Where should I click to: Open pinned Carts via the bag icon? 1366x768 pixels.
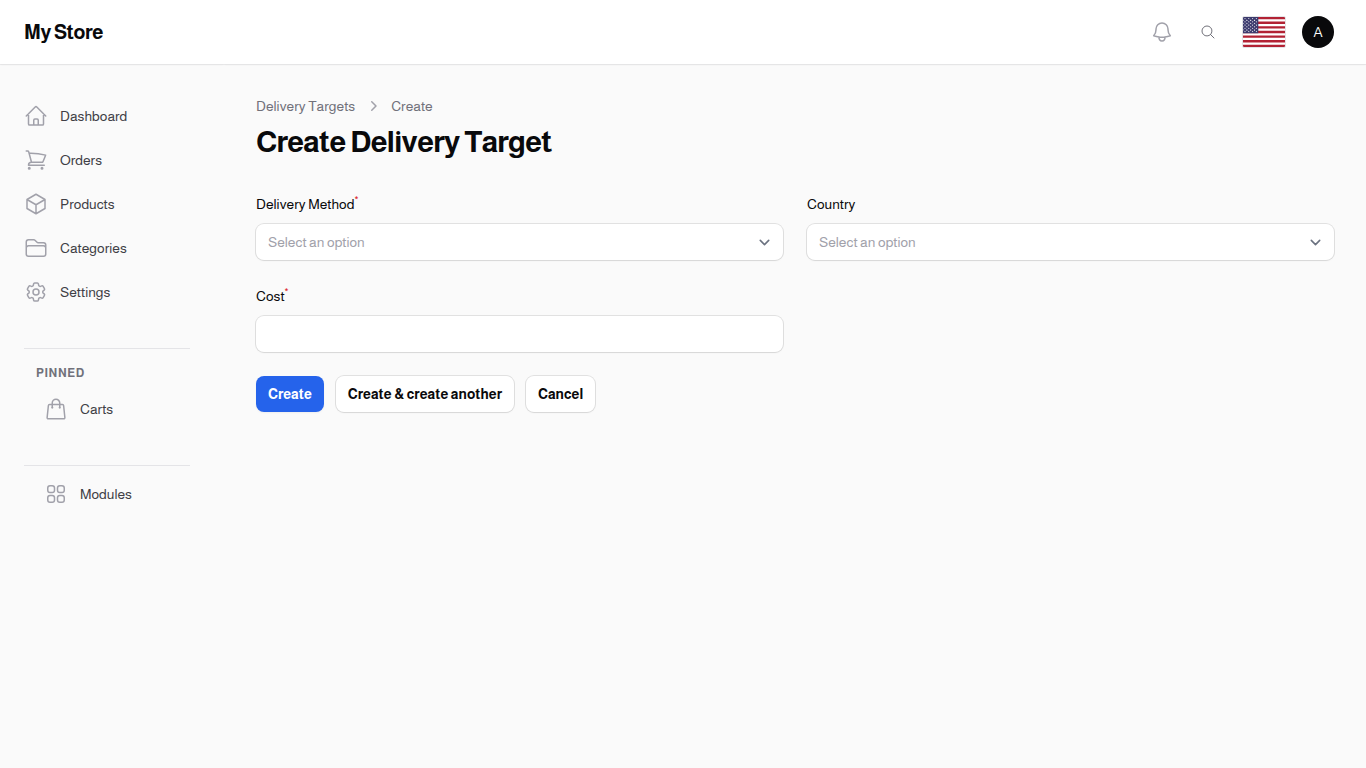56,408
